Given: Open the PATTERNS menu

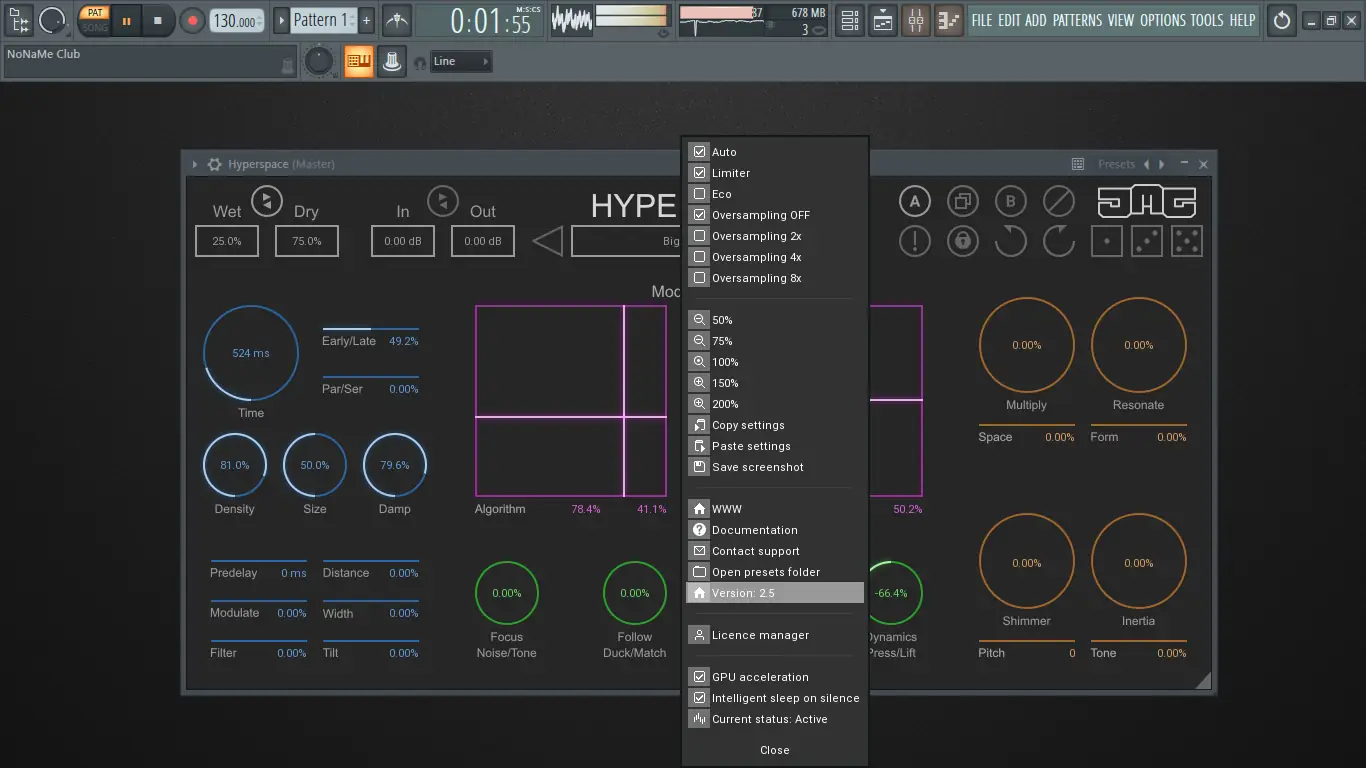Looking at the screenshot, I should click(x=1077, y=20).
